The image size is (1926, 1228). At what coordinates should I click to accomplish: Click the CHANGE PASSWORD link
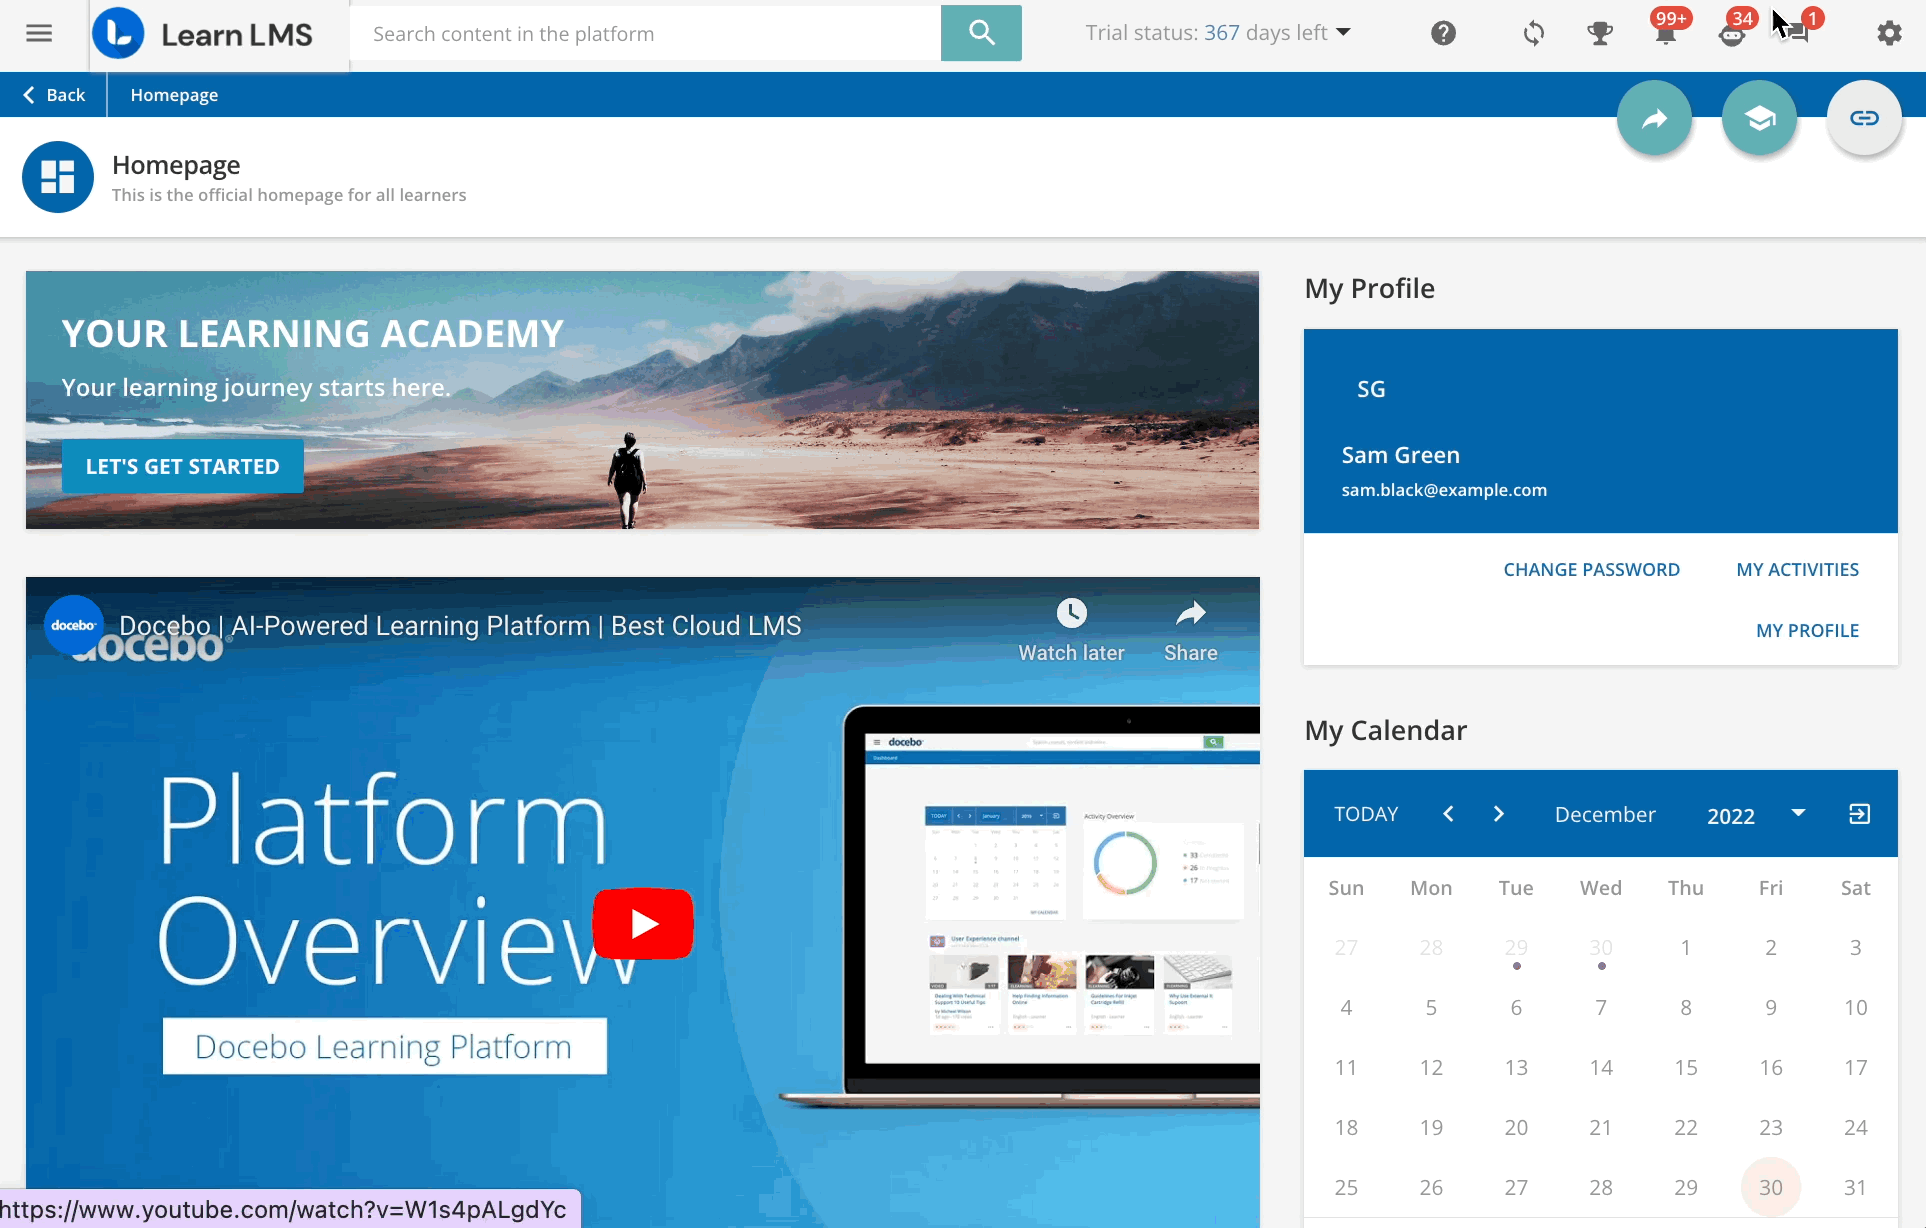tap(1592, 570)
